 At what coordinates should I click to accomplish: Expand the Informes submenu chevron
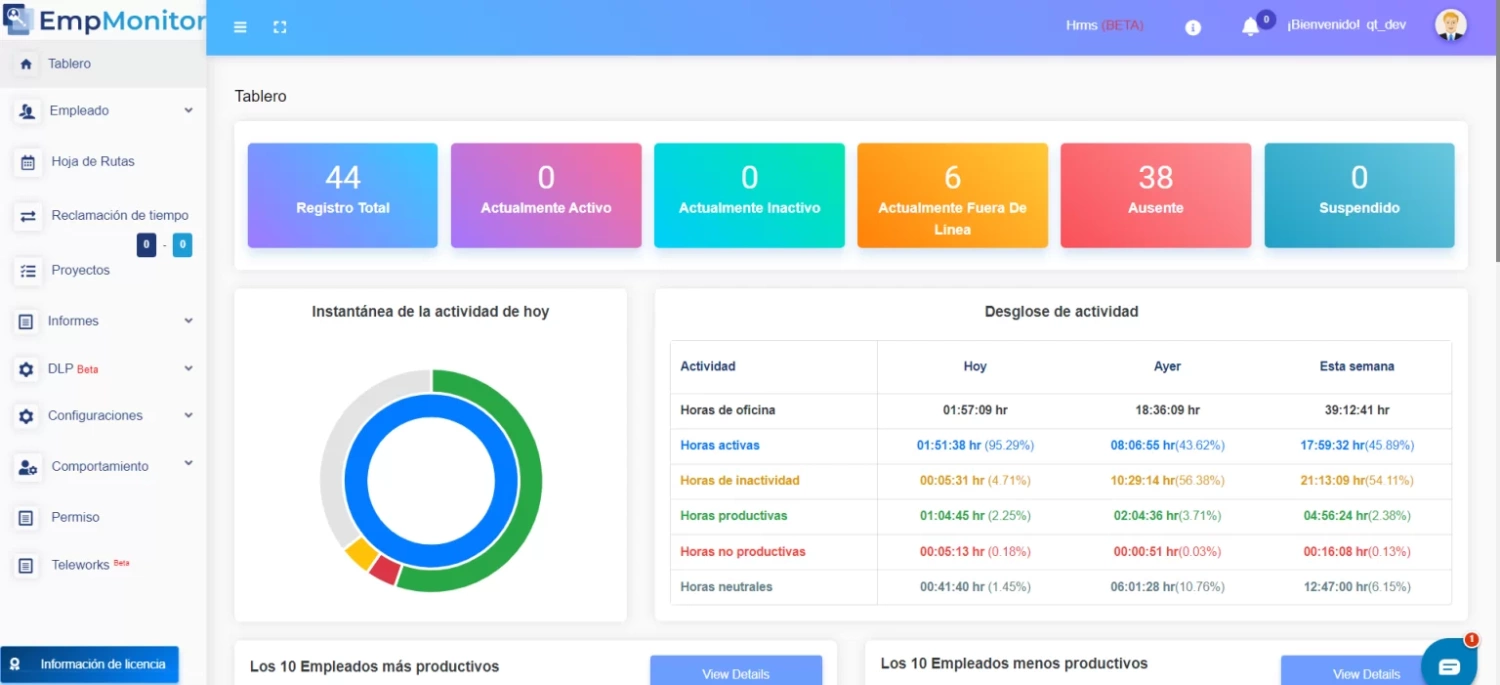188,321
